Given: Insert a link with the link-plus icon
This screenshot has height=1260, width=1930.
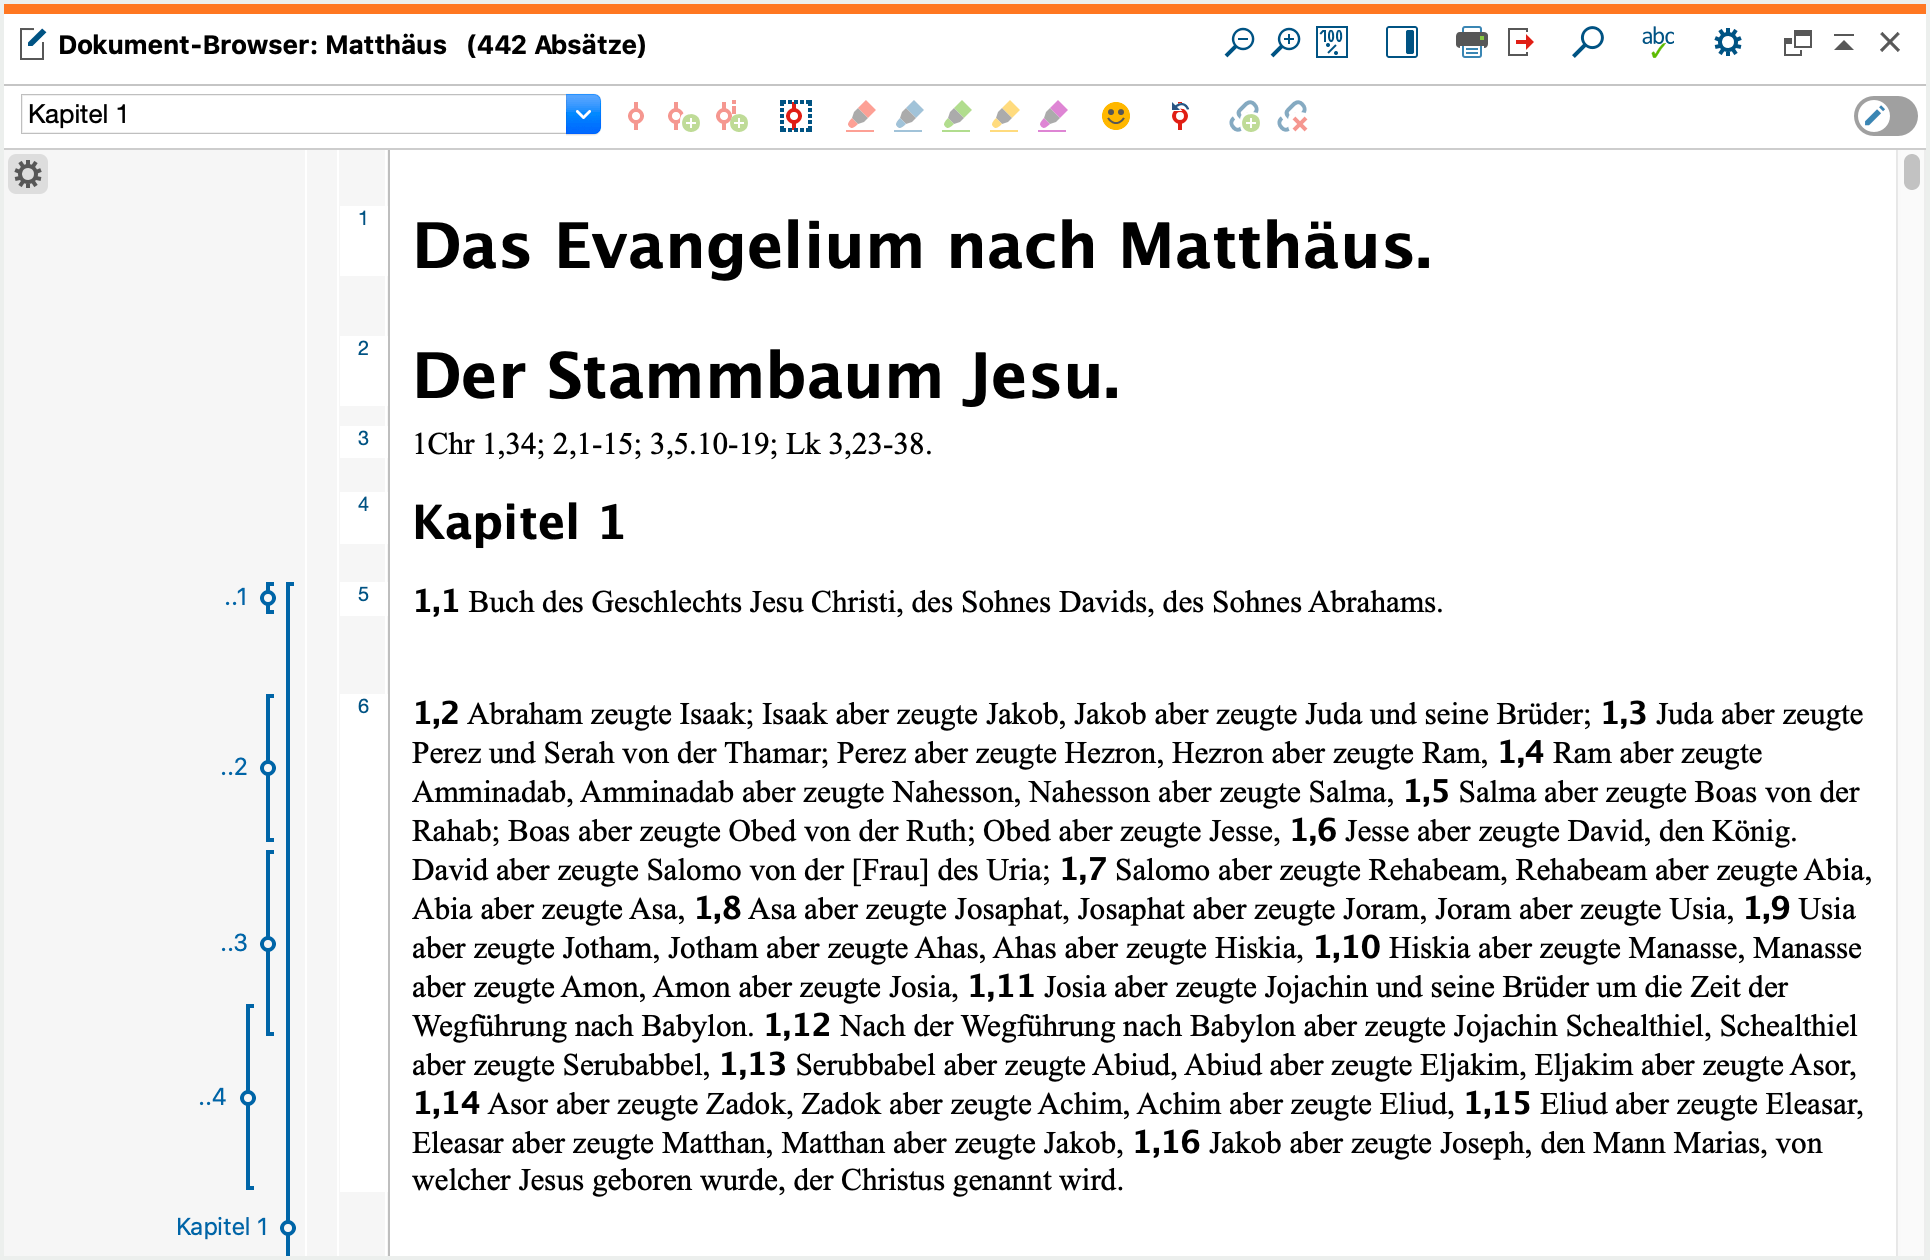Looking at the screenshot, I should pos(1244,117).
